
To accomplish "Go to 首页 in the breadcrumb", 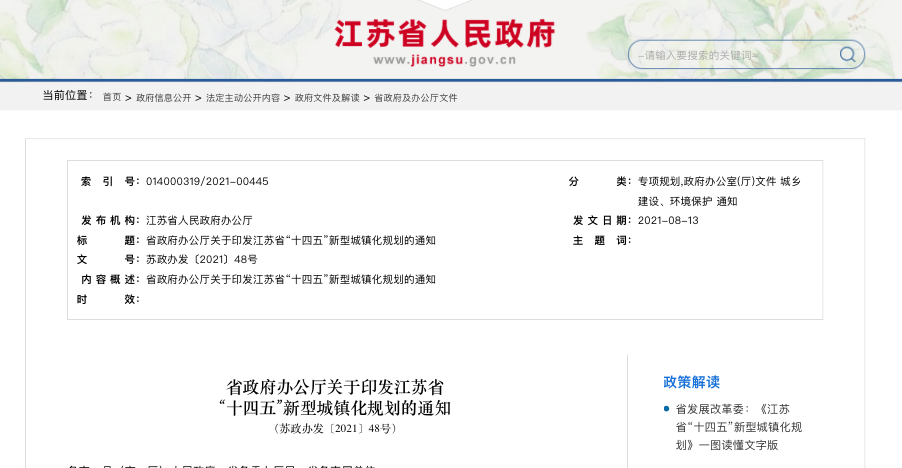I will [x=112, y=98].
